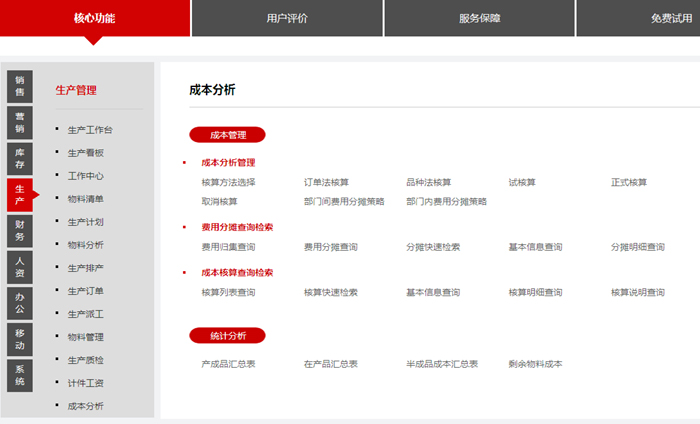Choose 生产排产 in the left menu
Image resolution: width=700 pixels, height=424 pixels.
tap(85, 268)
